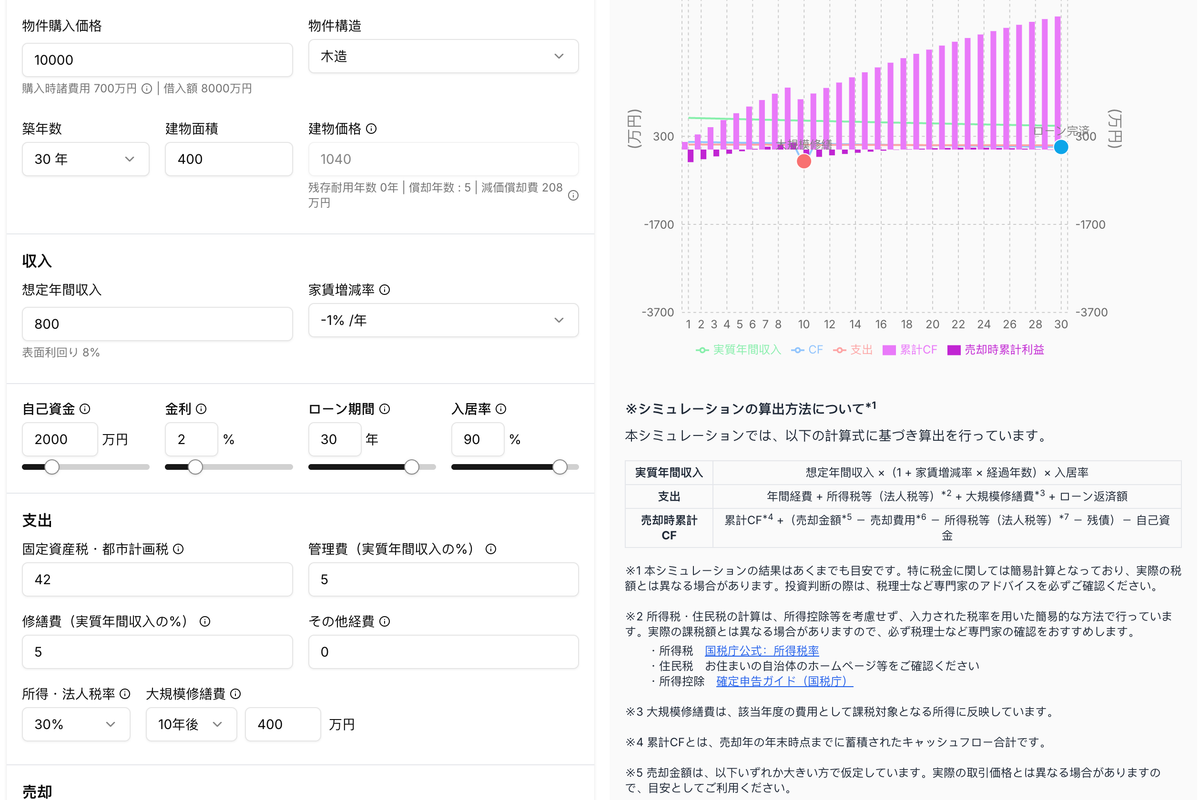Click info icon beside 家賃増減率 label

click(385, 290)
